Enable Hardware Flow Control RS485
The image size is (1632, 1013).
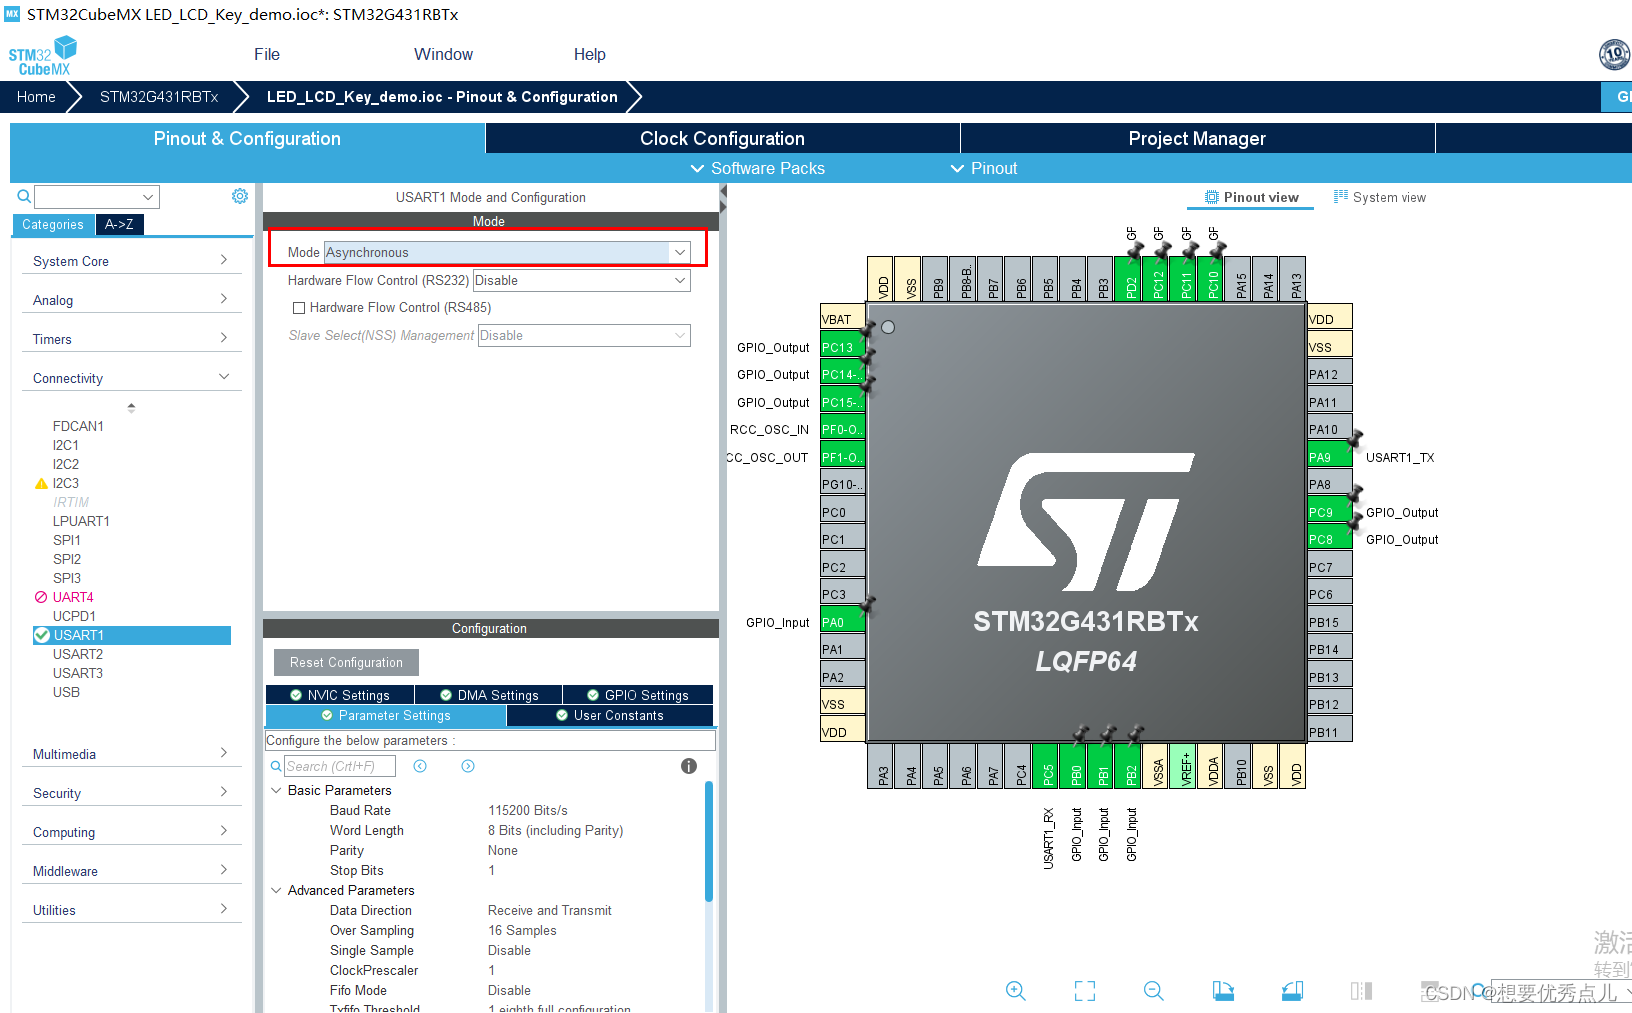298,307
